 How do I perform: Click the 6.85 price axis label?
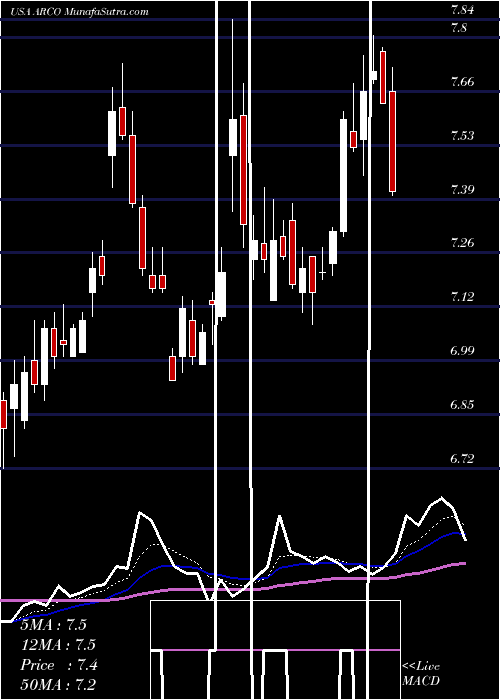pyautogui.click(x=462, y=405)
